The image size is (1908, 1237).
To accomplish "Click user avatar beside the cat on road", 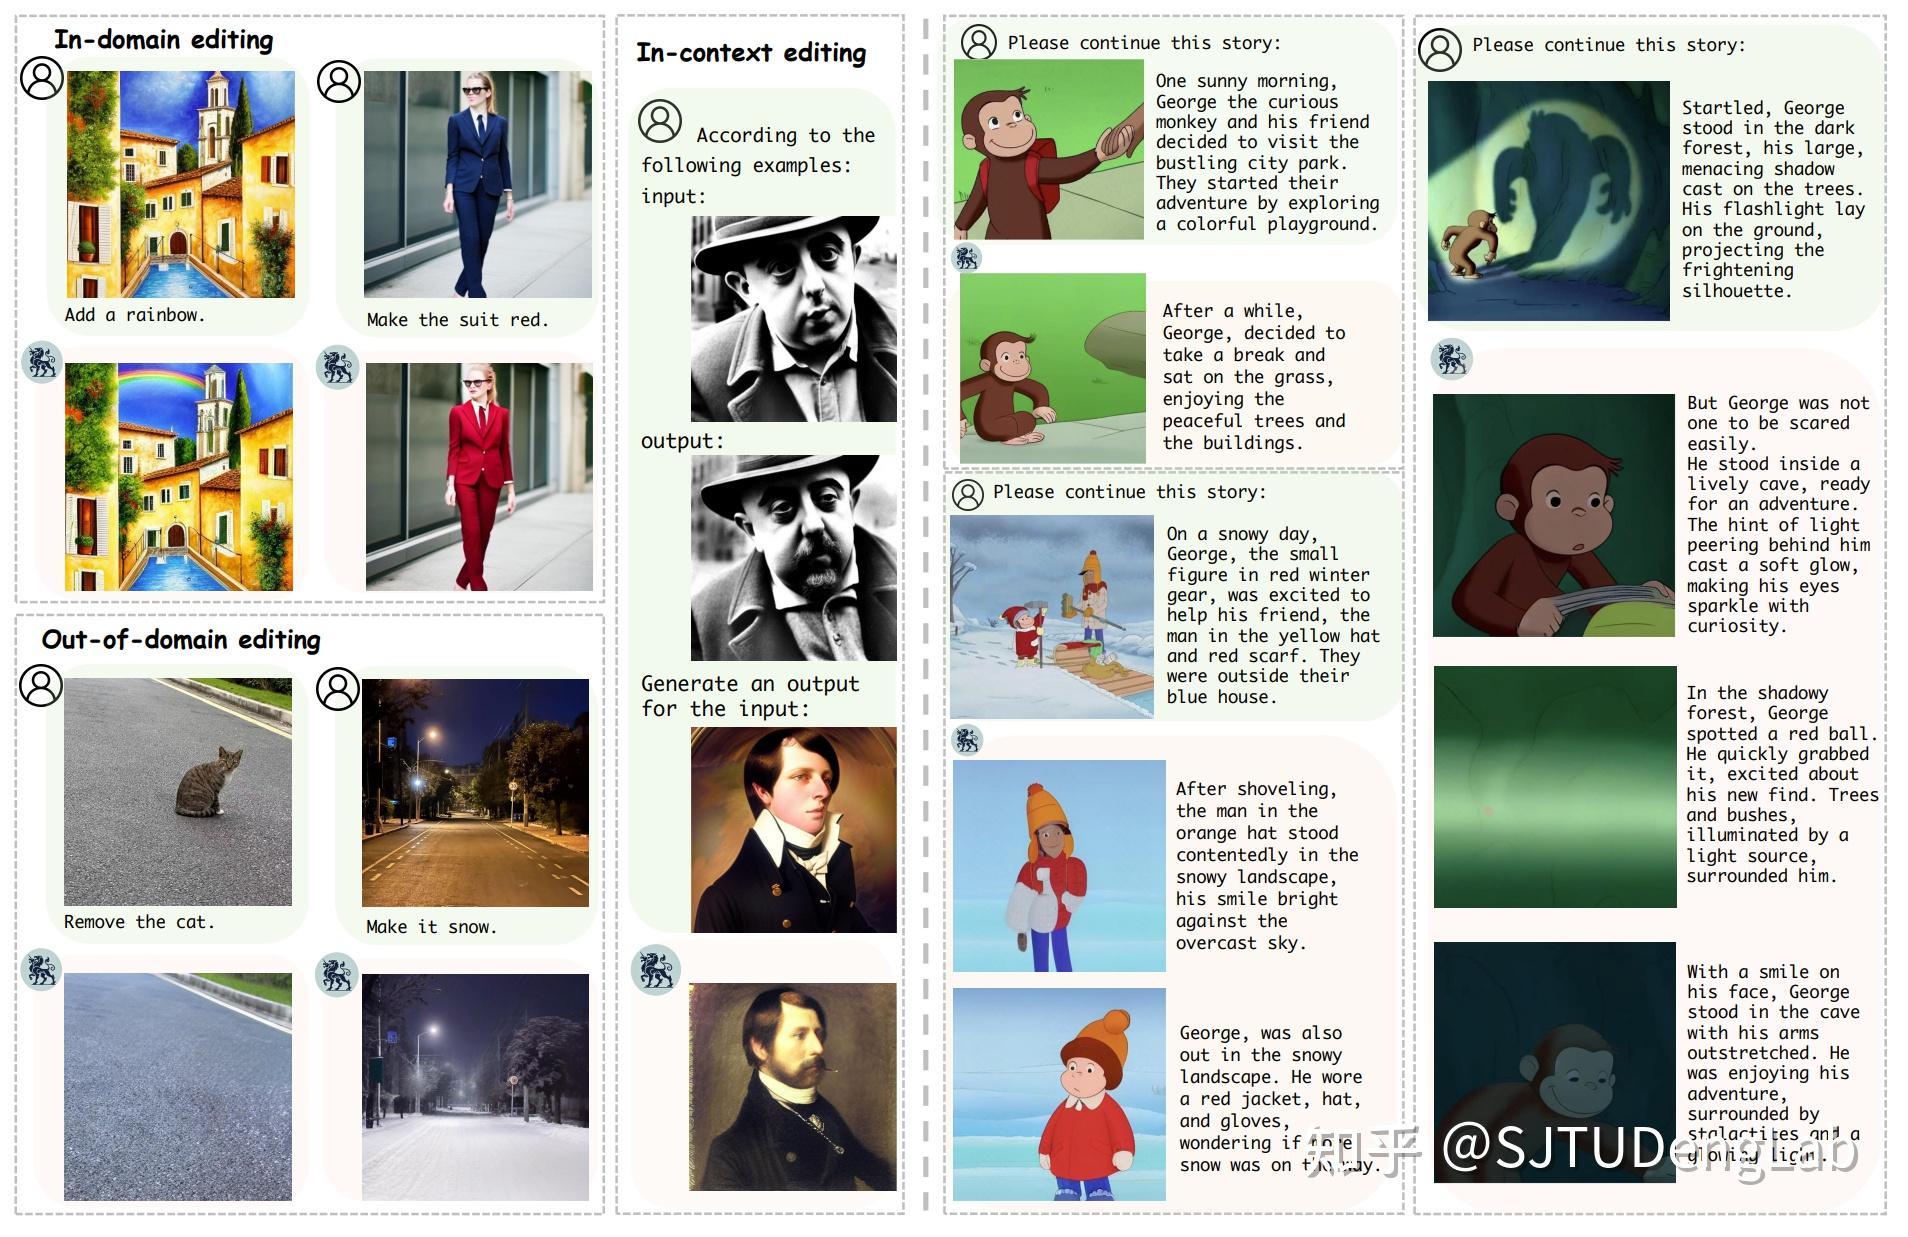I will pyautogui.click(x=41, y=685).
